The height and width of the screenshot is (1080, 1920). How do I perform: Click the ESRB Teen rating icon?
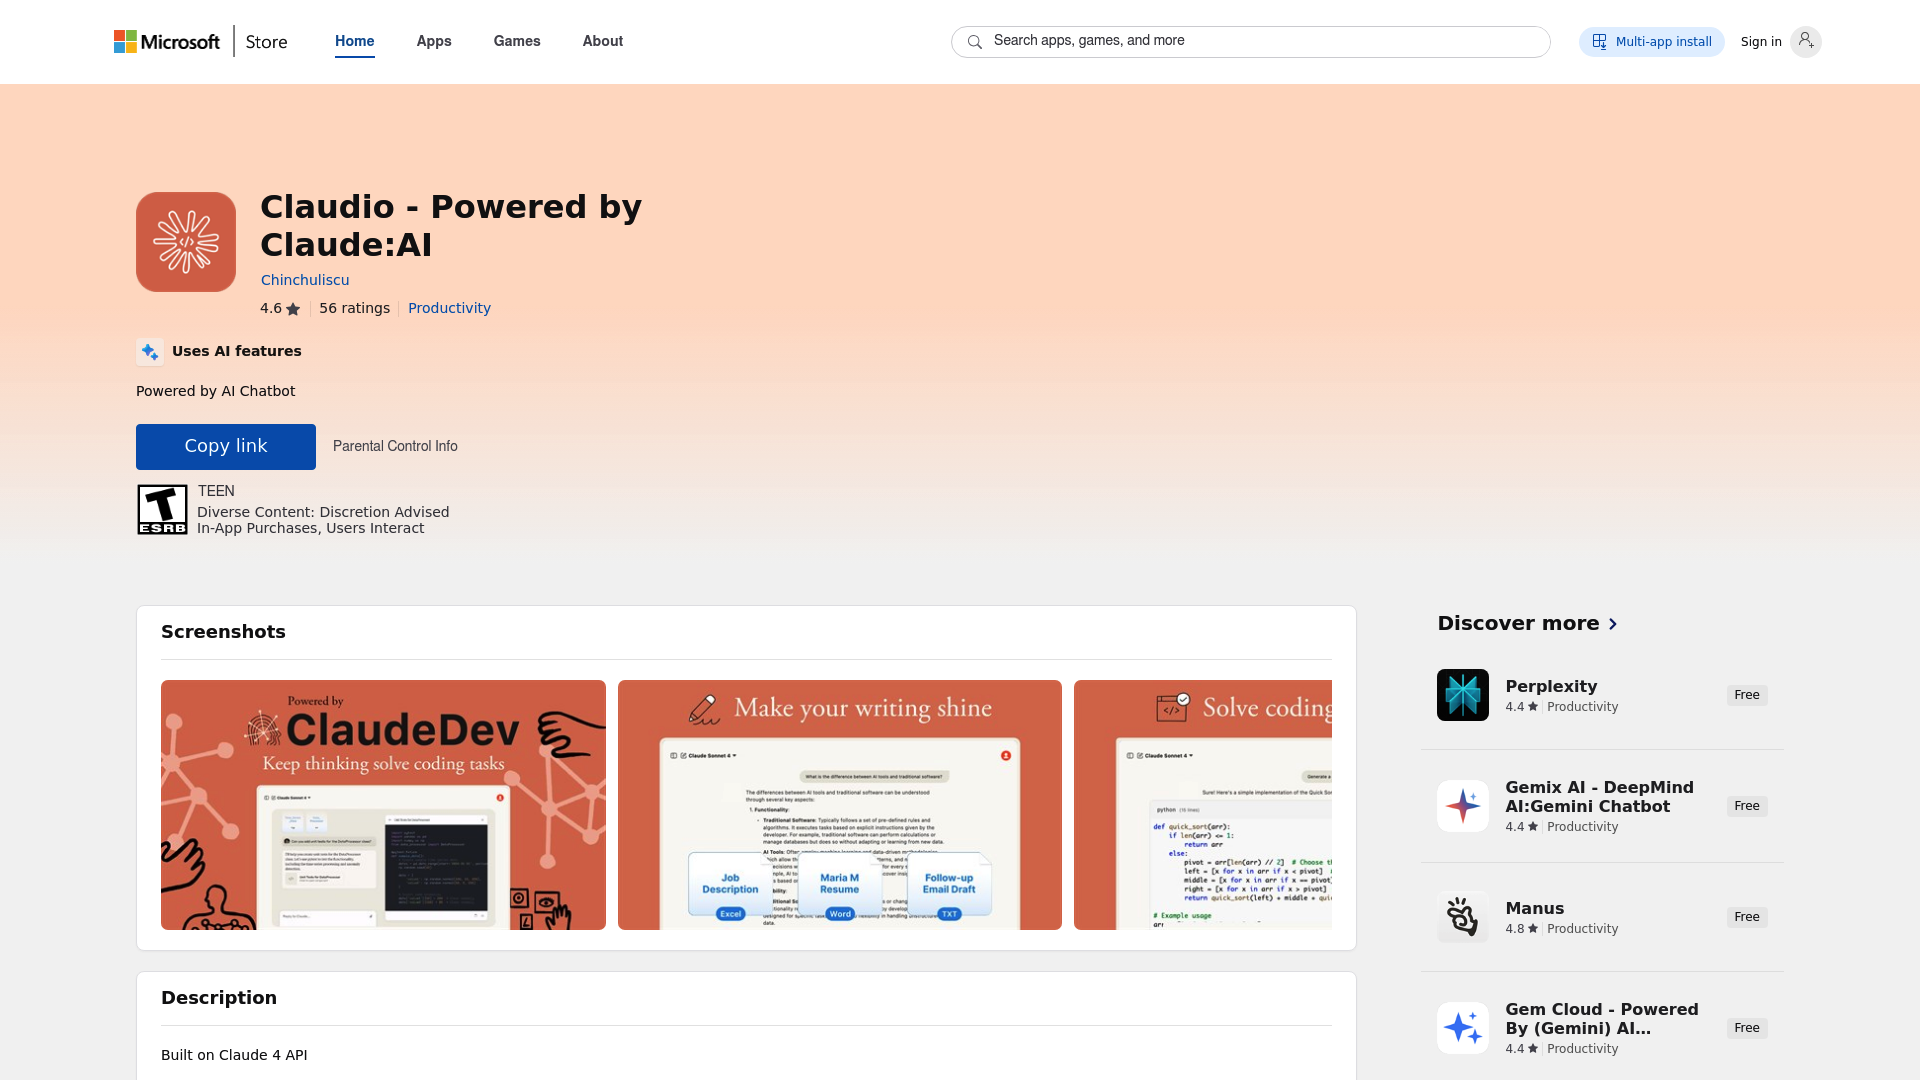point(162,510)
